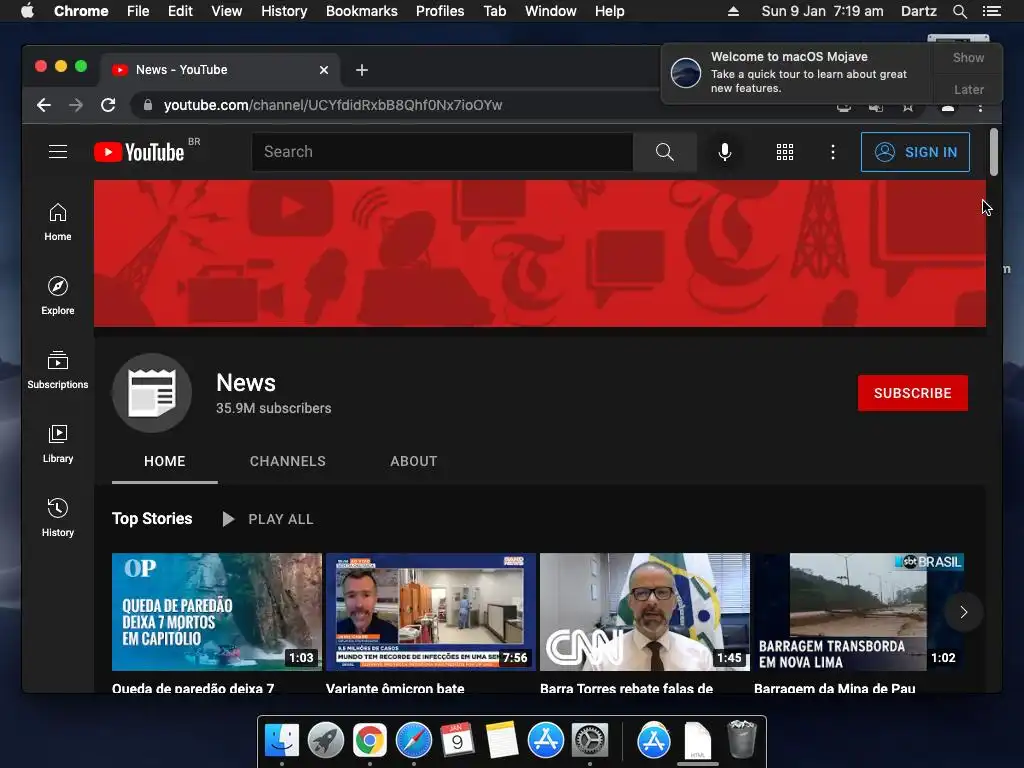
Task: Open the YouTube apps grid
Action: [784, 152]
